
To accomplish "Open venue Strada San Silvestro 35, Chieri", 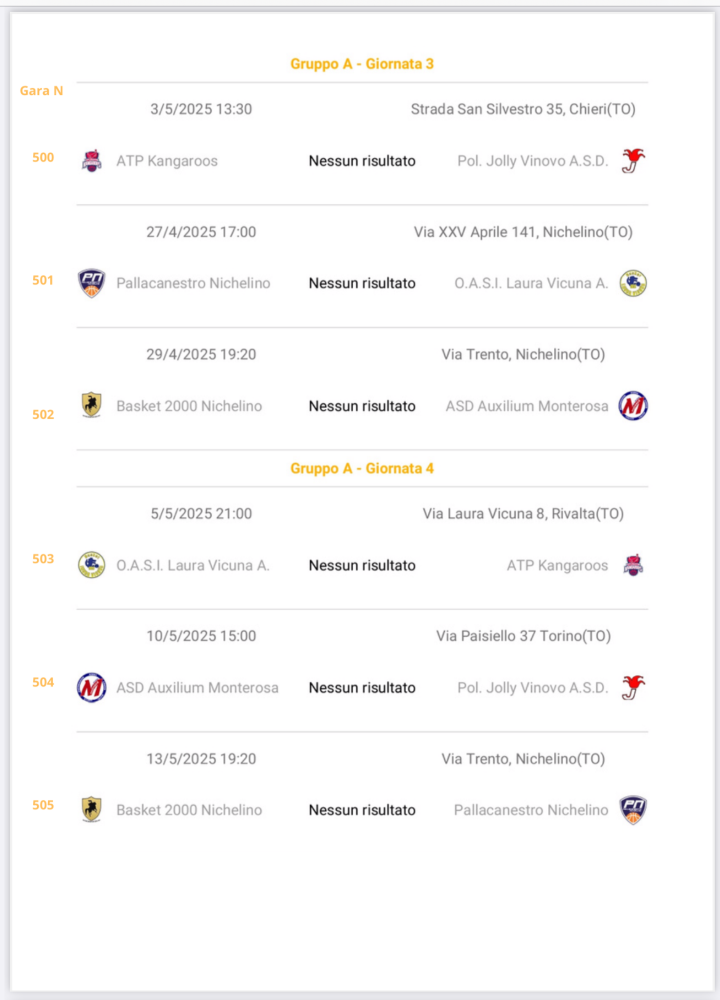I will (x=523, y=109).
